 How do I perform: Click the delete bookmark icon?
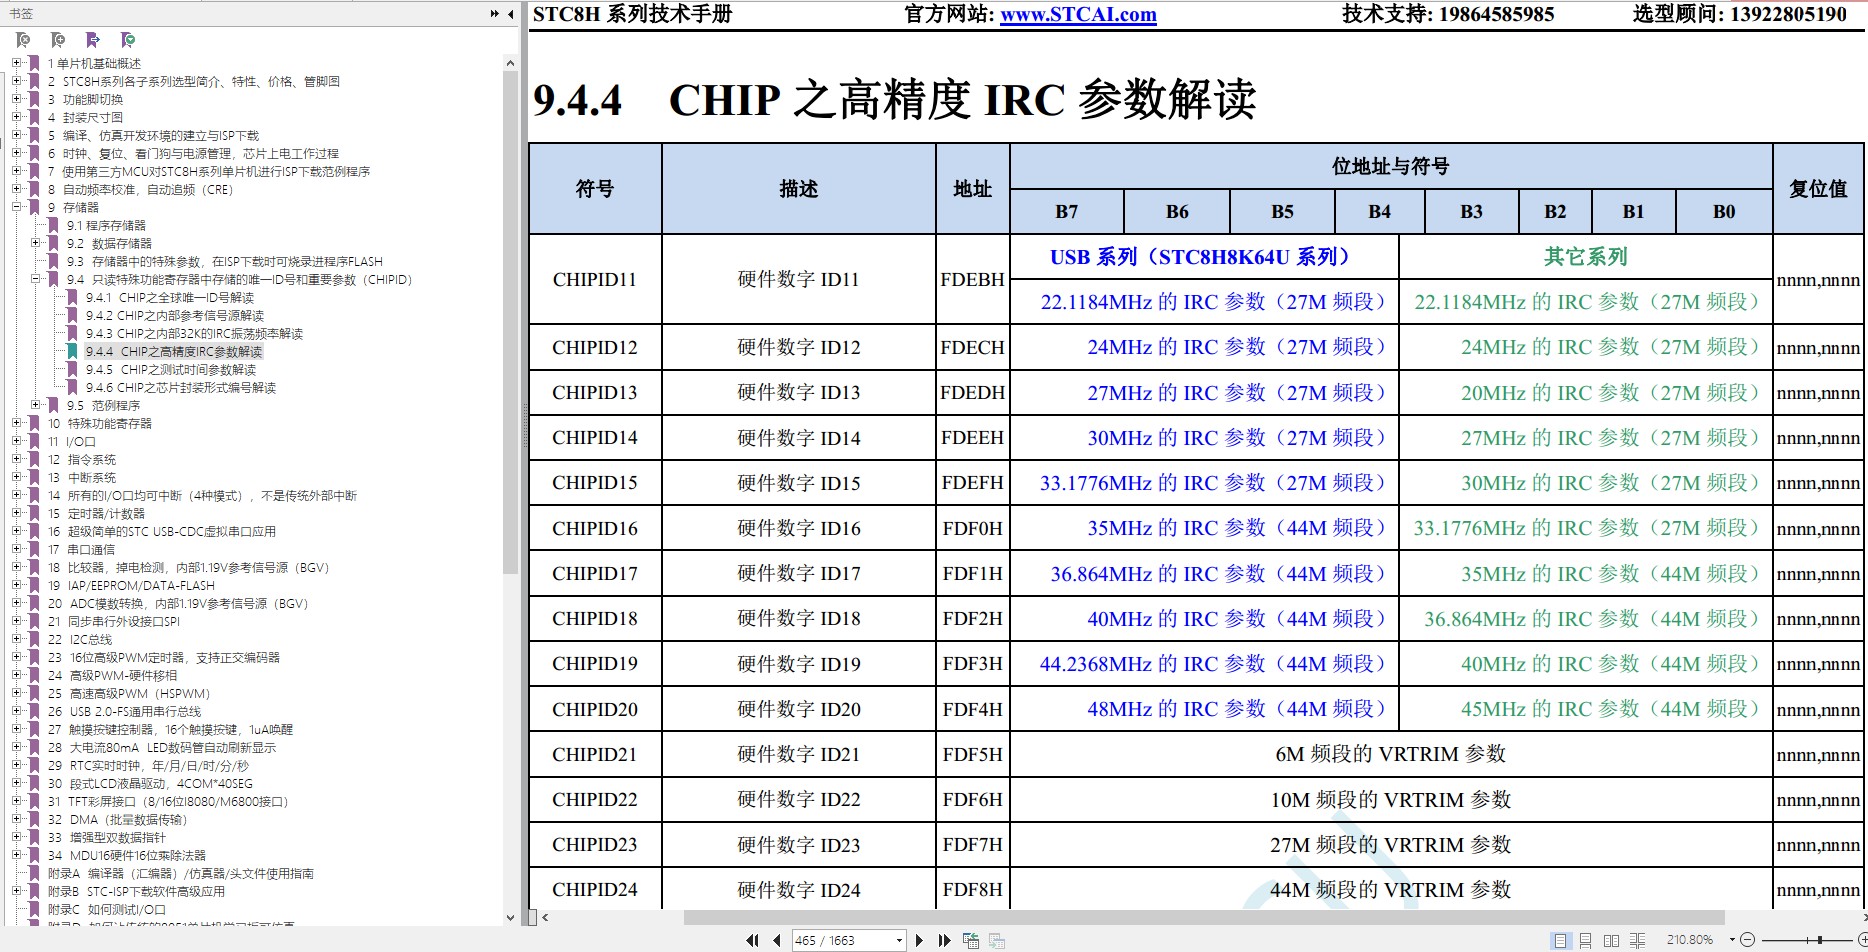[23, 40]
